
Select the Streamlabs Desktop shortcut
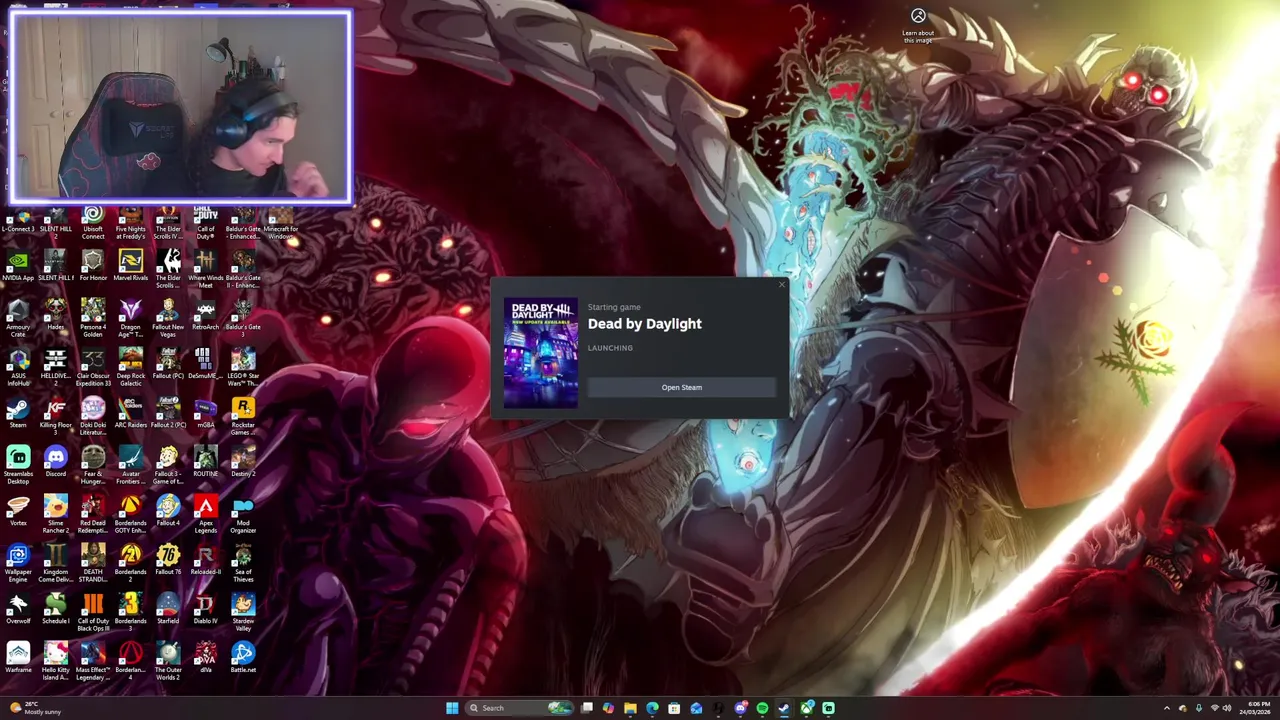click(18, 466)
